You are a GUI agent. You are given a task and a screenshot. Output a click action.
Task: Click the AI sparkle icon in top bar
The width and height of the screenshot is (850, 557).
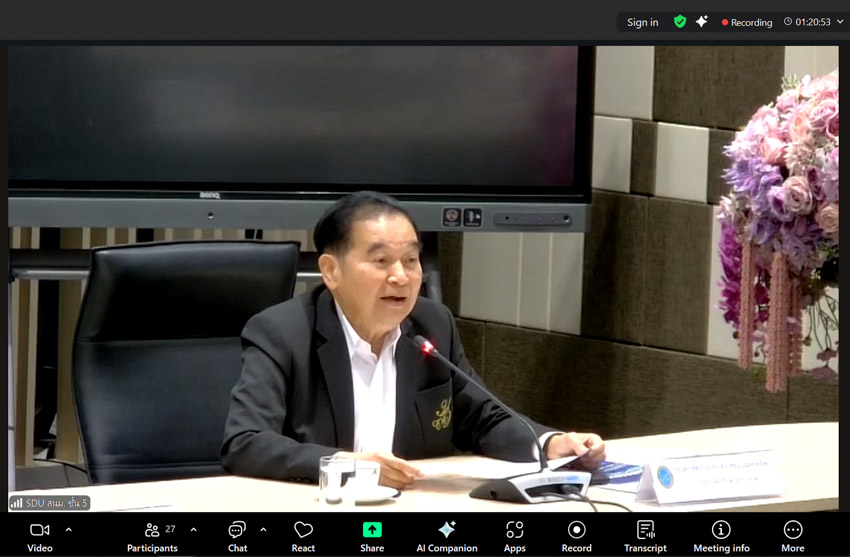click(x=702, y=22)
